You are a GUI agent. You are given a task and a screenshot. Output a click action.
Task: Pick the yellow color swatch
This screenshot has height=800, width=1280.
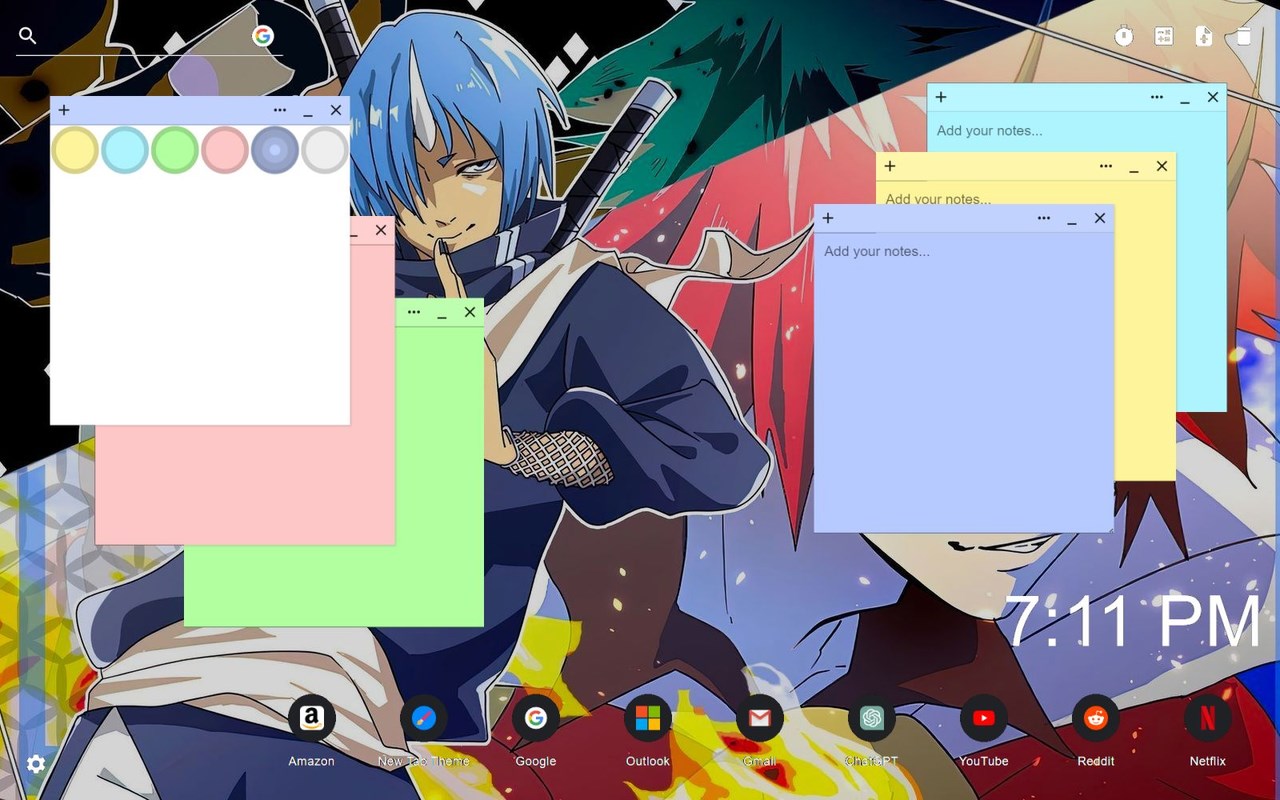[x=75, y=150]
